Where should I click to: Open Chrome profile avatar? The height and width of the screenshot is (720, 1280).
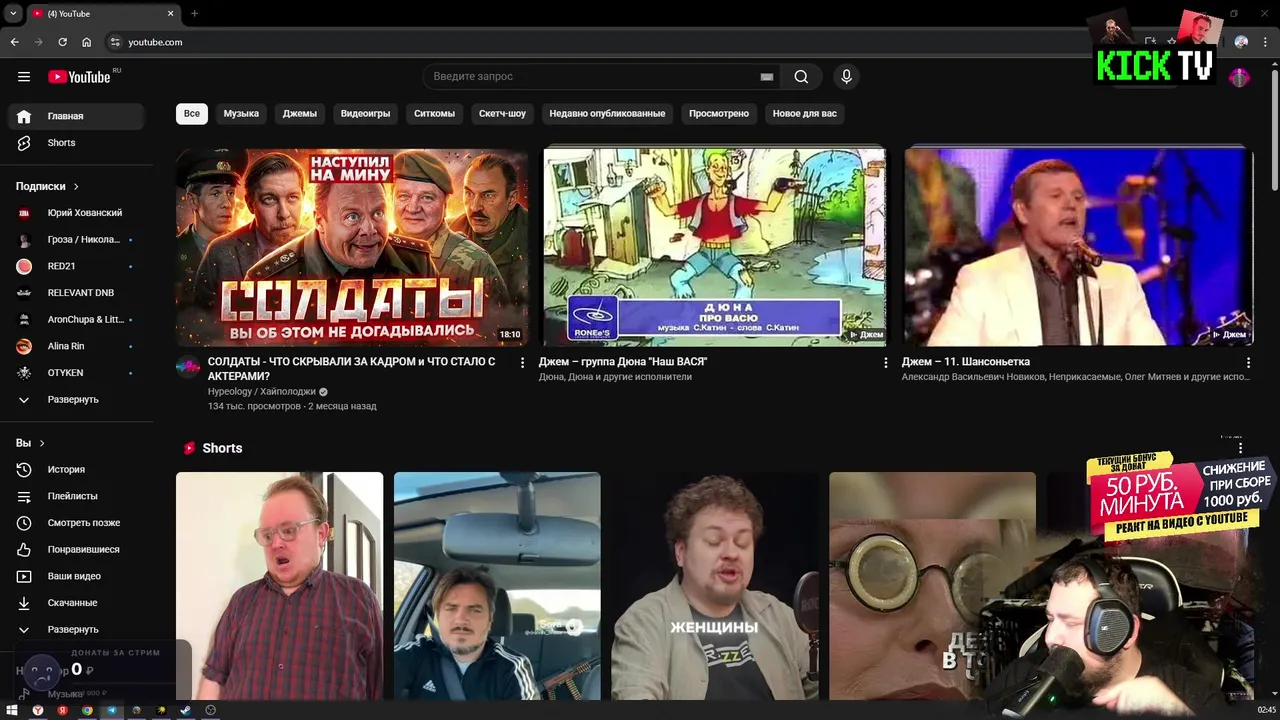pos(1241,42)
